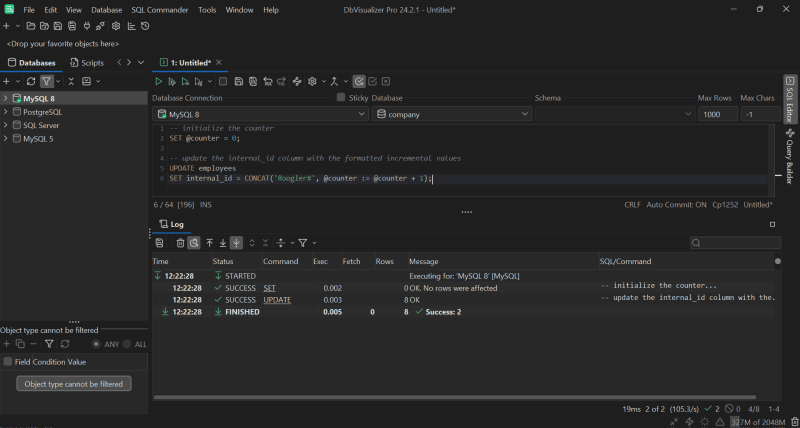Click the Stop execution square icon
The height and width of the screenshot is (428, 800).
coord(223,81)
